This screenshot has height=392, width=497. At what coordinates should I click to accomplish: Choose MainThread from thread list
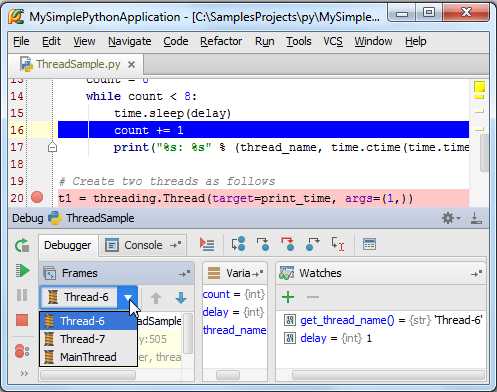88,357
